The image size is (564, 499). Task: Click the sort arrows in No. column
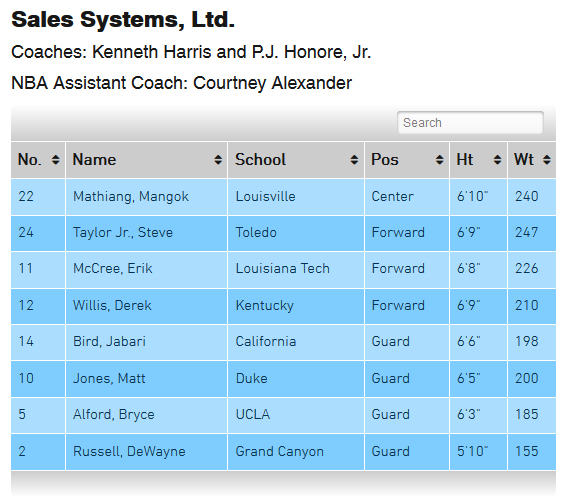(x=55, y=160)
